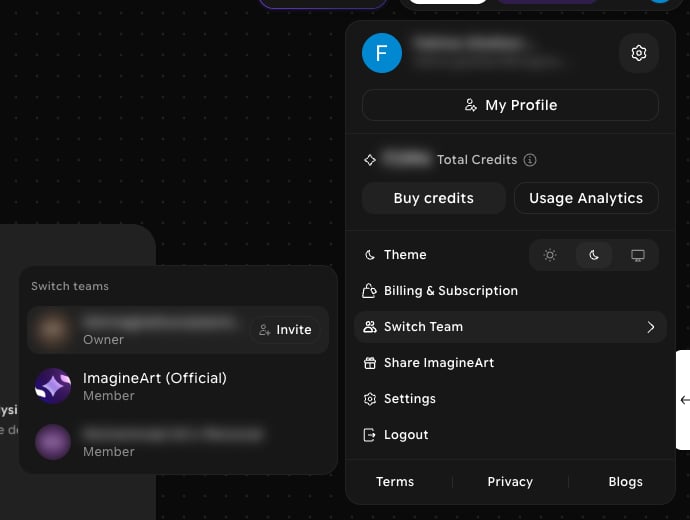690x520 pixels.
Task: Switch to light theme sun option
Action: pos(550,255)
